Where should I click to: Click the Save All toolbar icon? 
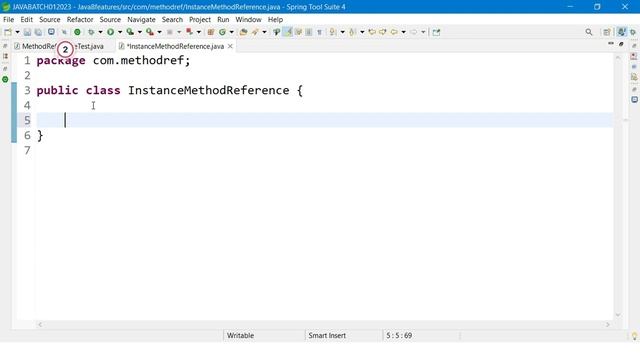click(x=38, y=32)
